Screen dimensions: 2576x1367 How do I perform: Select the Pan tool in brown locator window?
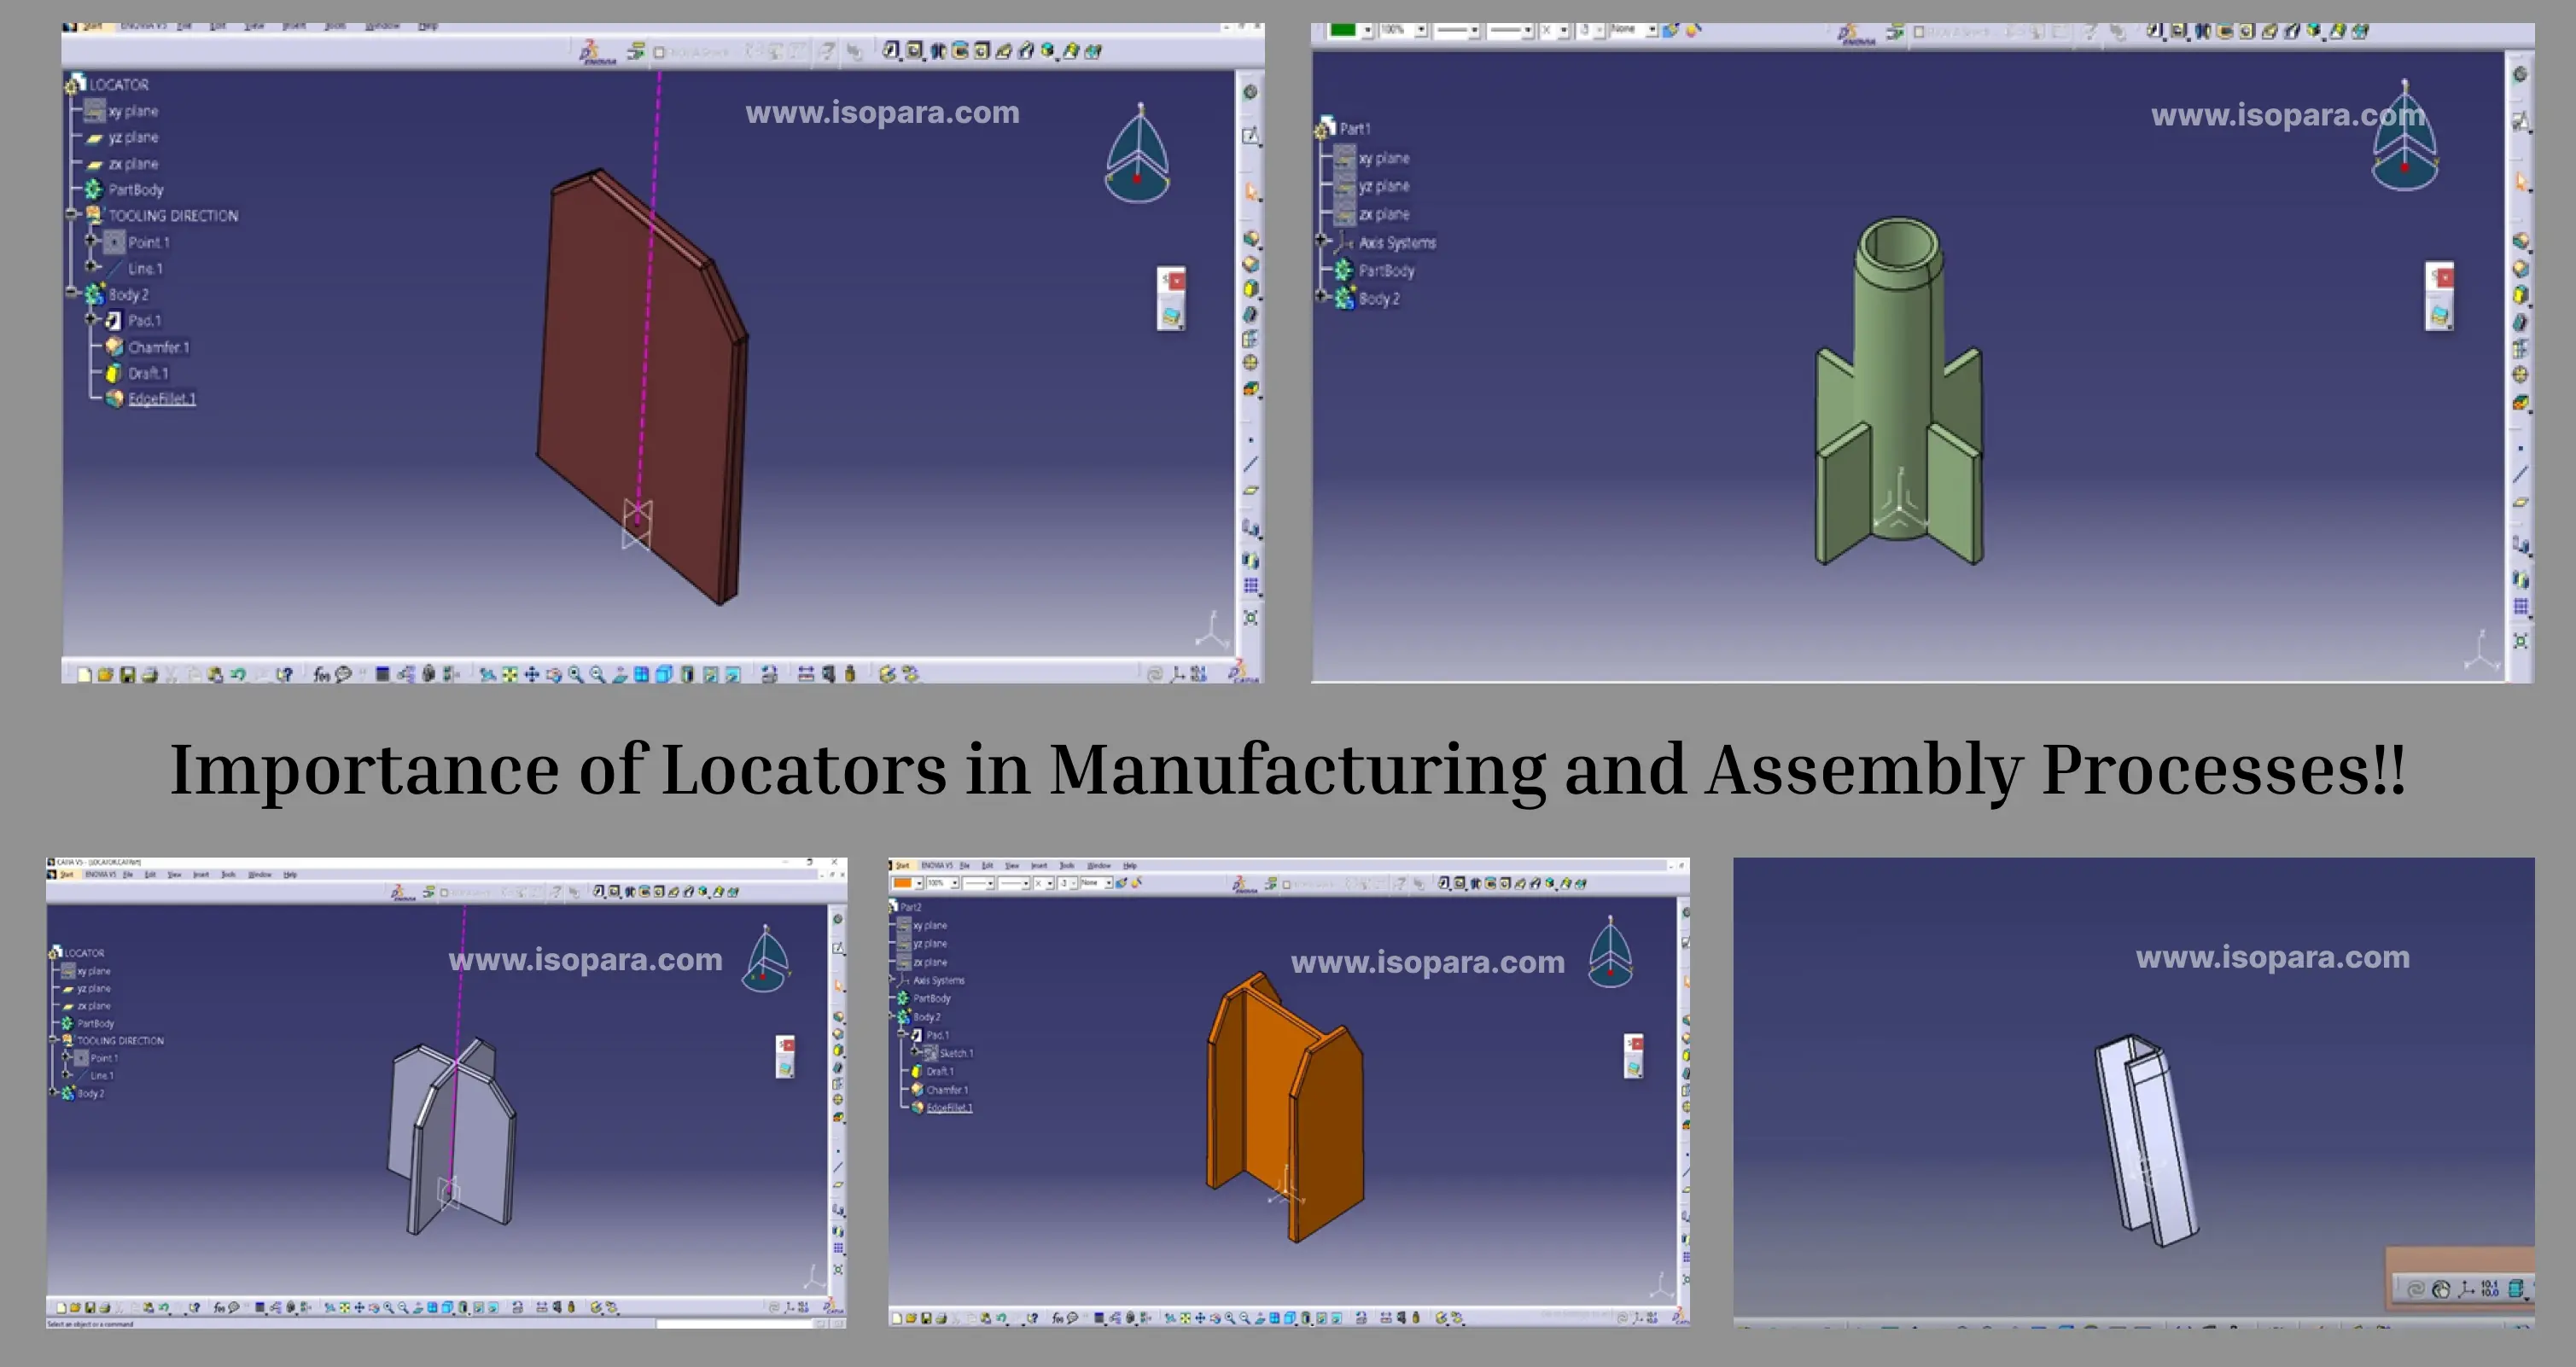(531, 674)
